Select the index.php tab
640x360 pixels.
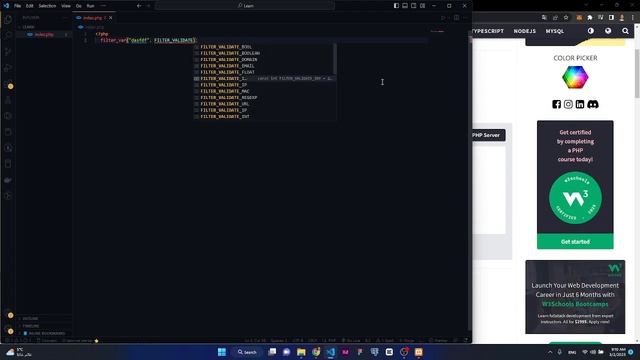pyautogui.click(x=94, y=18)
